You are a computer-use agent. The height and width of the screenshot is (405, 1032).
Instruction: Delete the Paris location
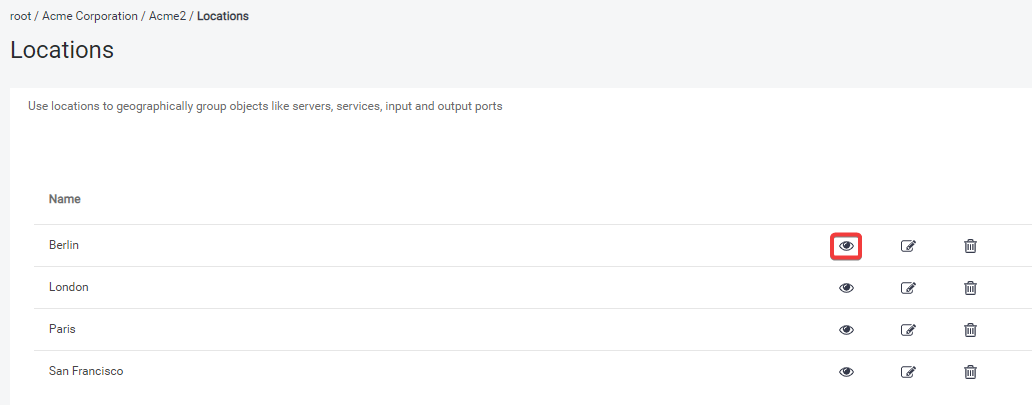point(970,330)
